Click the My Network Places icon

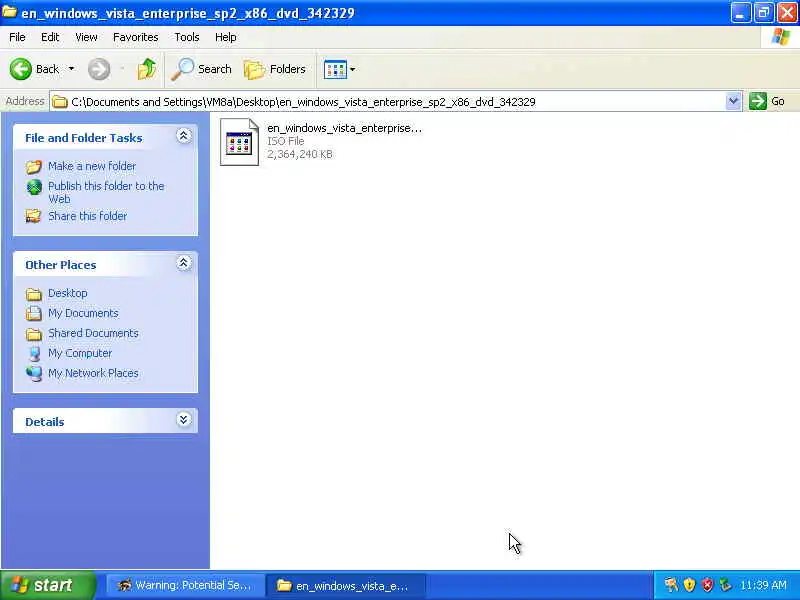point(34,373)
